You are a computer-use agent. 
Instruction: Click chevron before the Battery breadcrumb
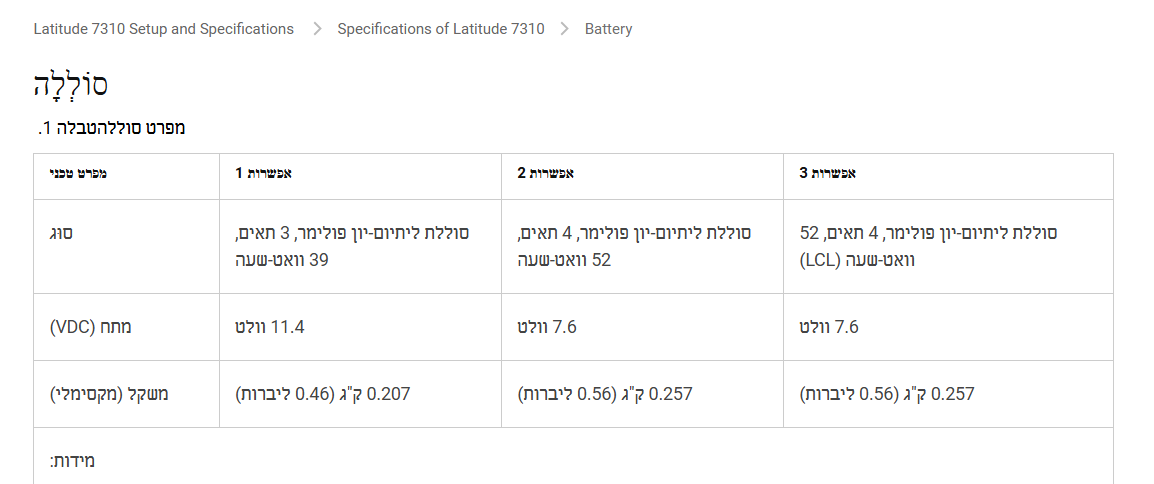tap(564, 29)
